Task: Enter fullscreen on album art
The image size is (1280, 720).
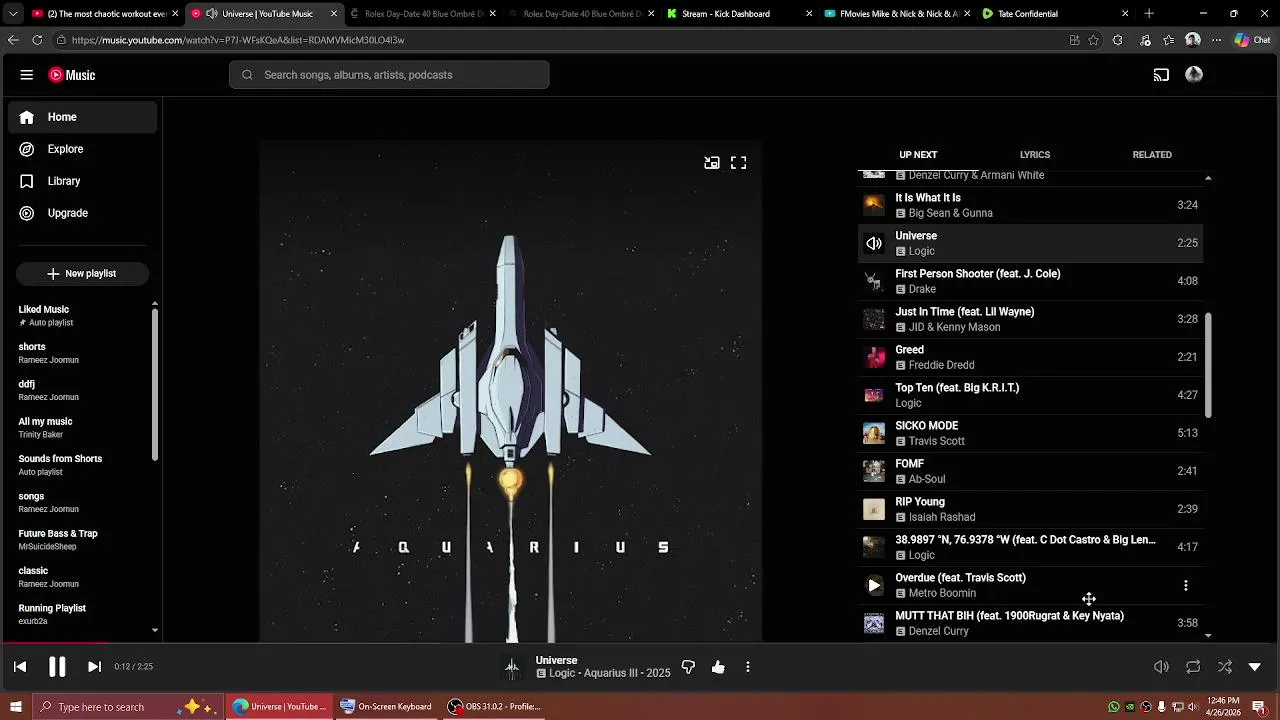Action: [x=738, y=163]
